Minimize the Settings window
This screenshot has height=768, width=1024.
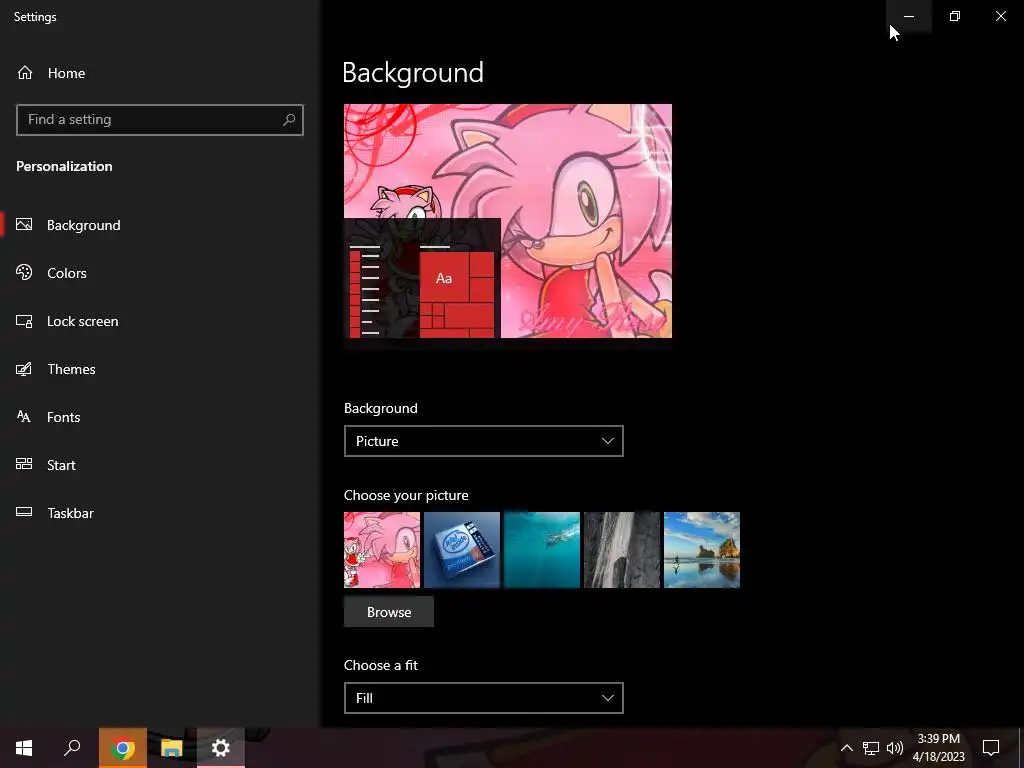coord(909,16)
